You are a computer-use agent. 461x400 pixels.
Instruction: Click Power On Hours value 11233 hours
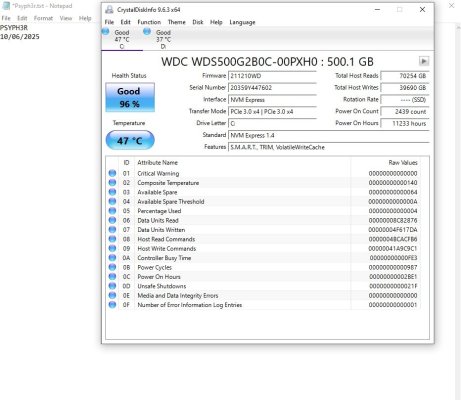pos(405,123)
